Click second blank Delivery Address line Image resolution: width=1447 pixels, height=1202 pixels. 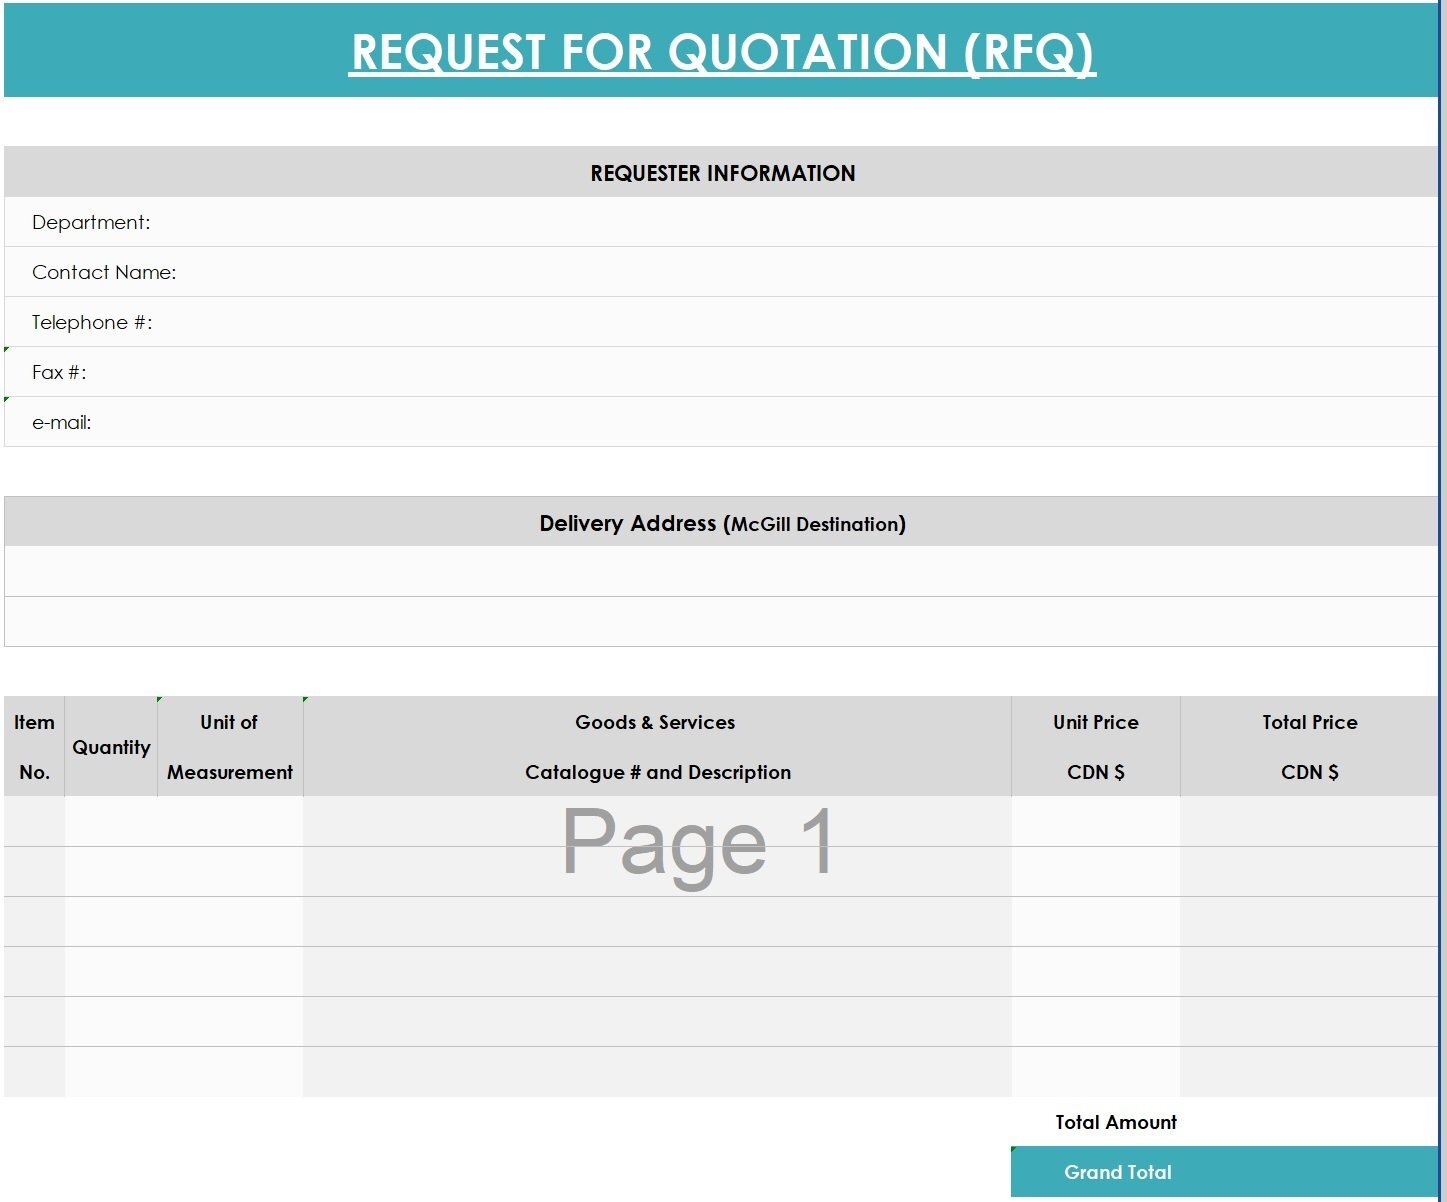pos(722,622)
